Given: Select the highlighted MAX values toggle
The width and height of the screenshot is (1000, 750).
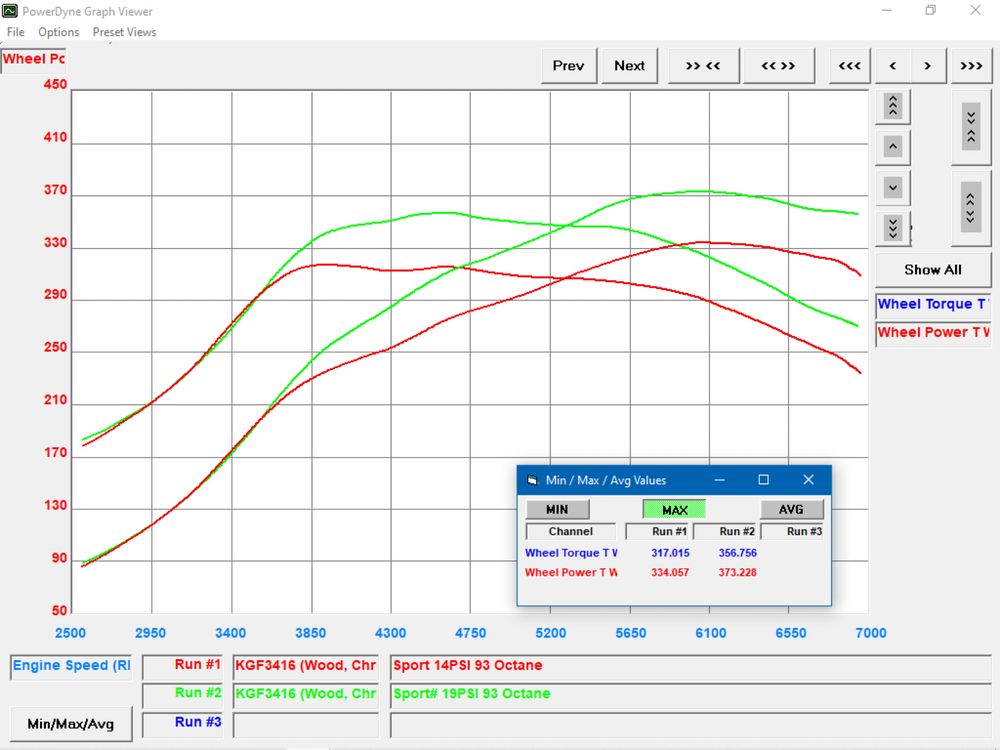Looking at the screenshot, I should coord(674,510).
